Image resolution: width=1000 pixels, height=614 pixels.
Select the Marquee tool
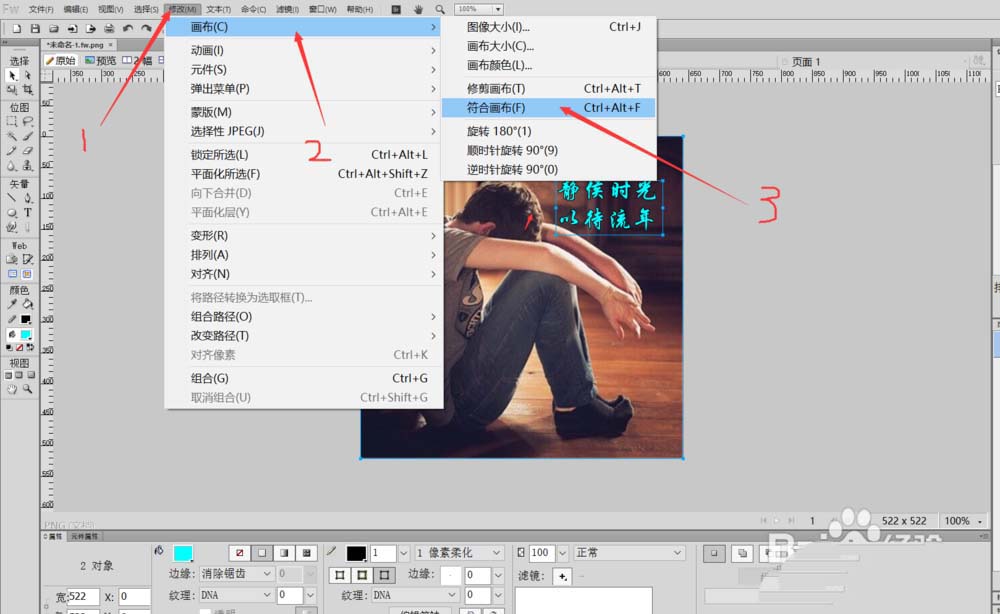click(12, 121)
